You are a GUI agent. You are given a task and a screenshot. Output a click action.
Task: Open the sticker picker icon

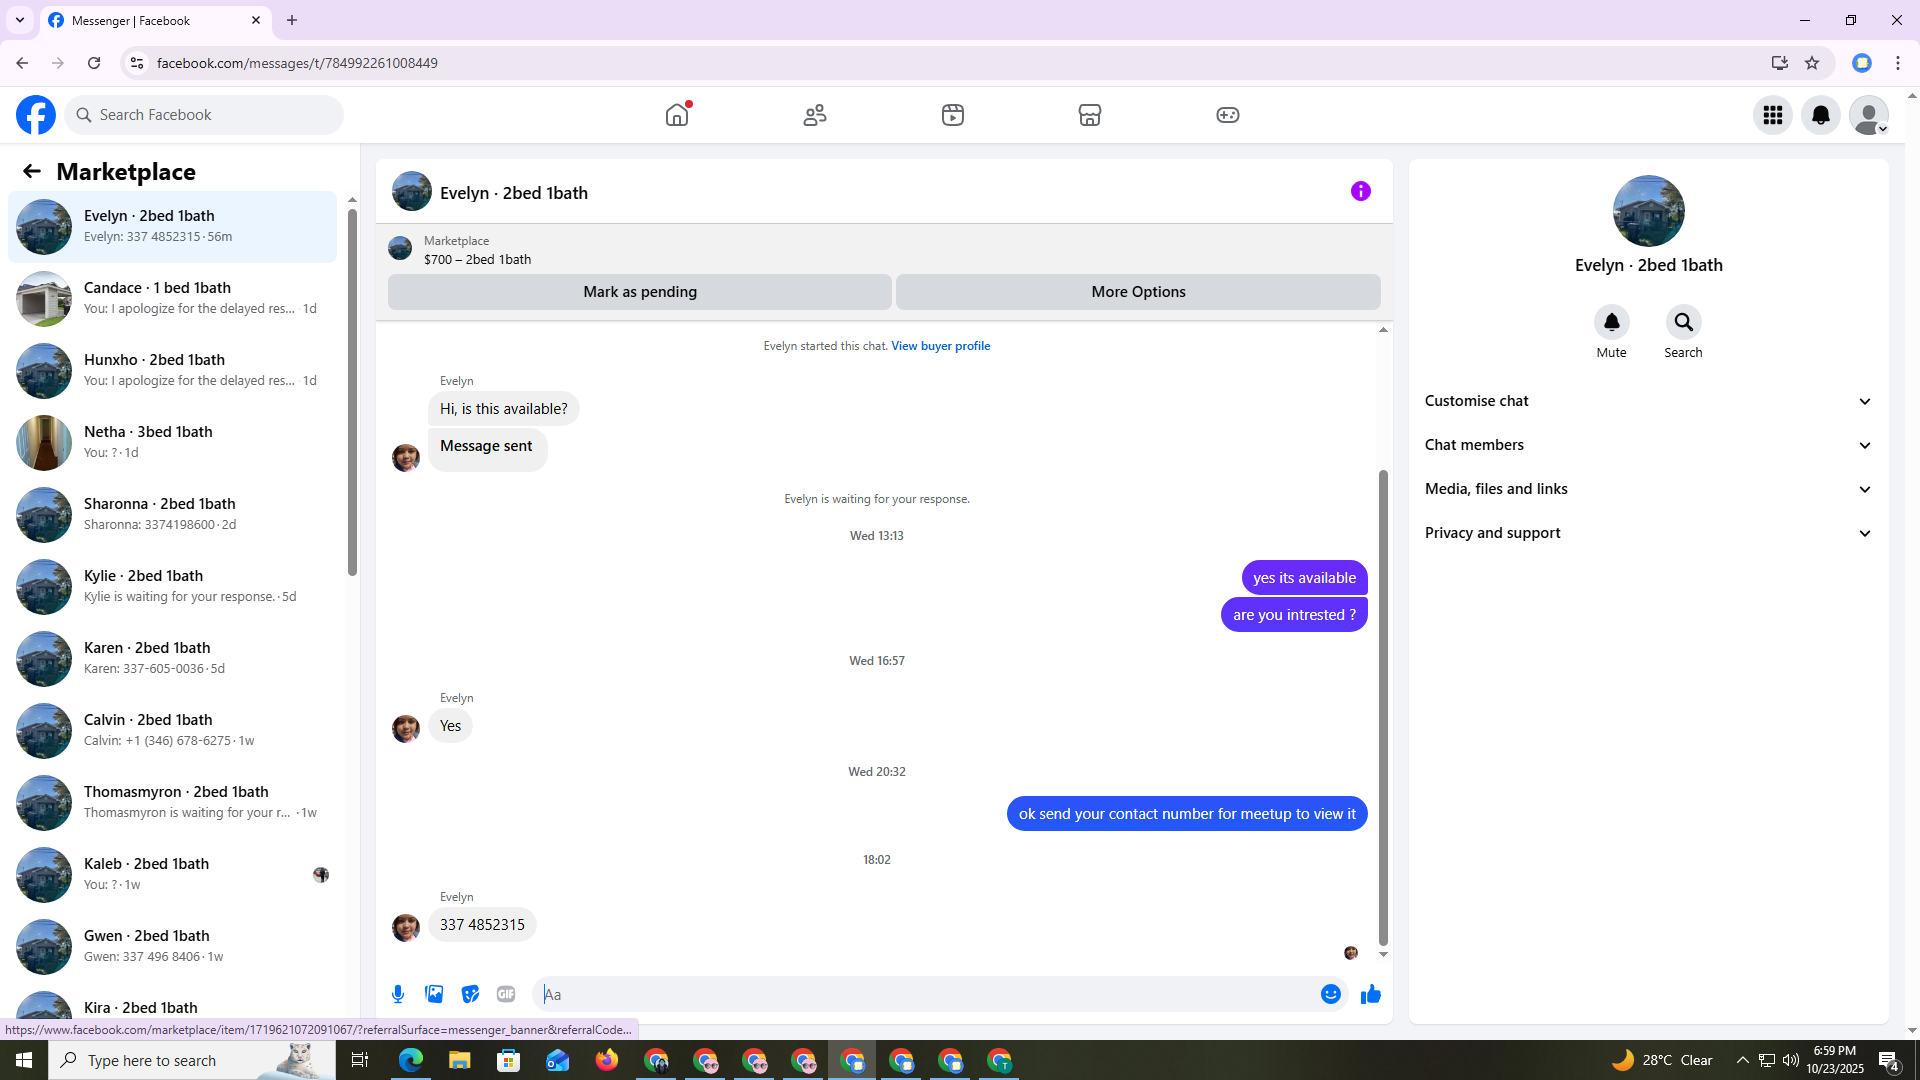470,994
